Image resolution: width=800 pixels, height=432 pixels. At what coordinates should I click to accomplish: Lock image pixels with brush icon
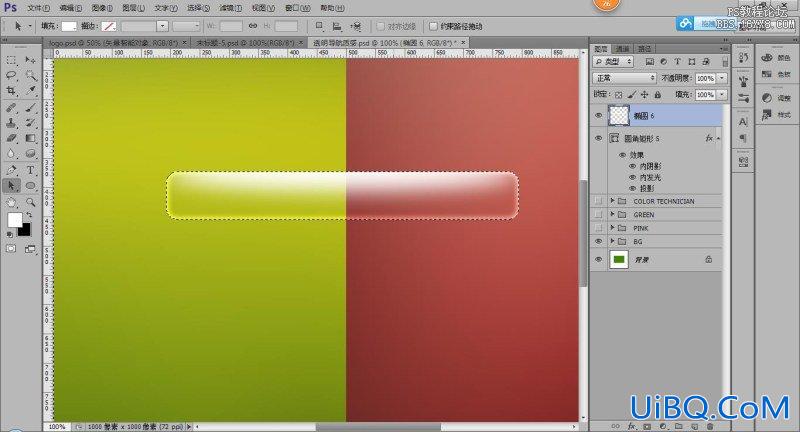(x=632, y=95)
